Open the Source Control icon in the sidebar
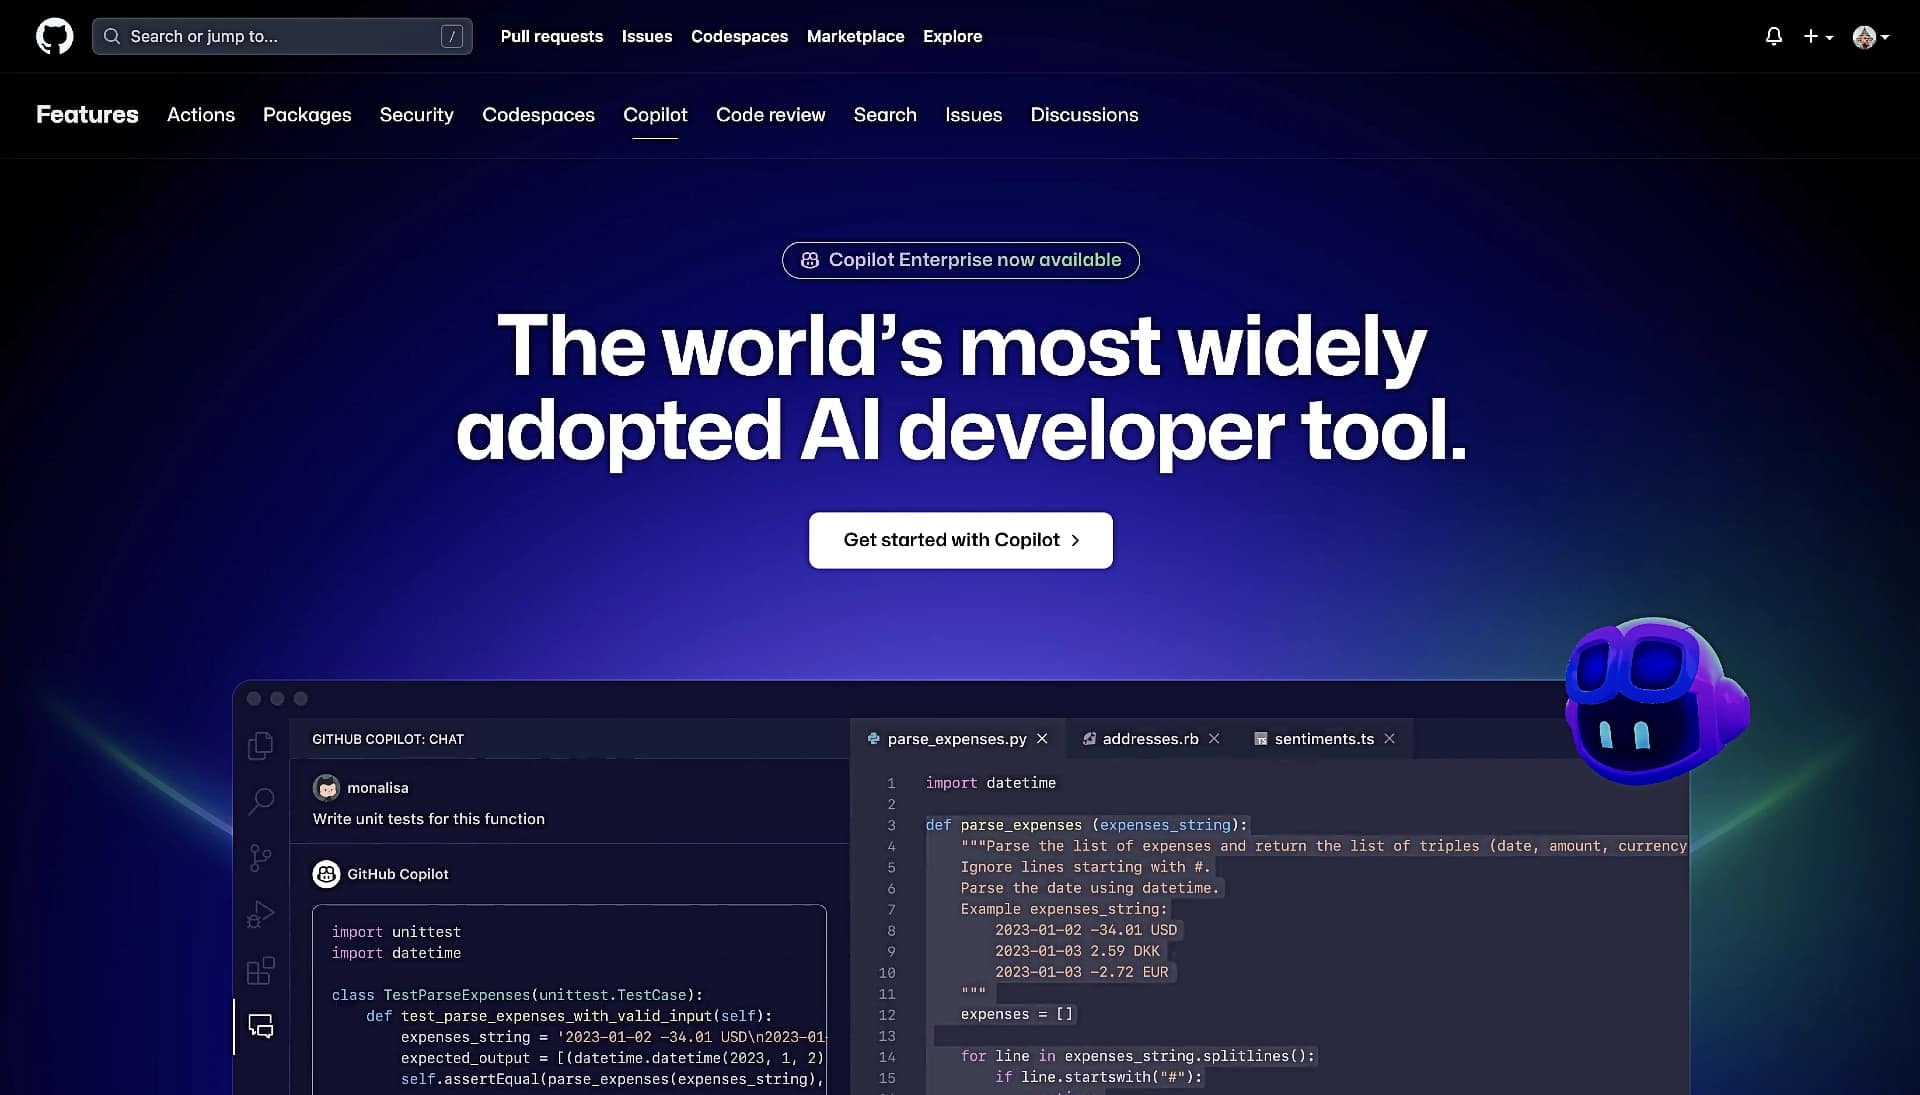This screenshot has height=1095, width=1920. pyautogui.click(x=260, y=858)
